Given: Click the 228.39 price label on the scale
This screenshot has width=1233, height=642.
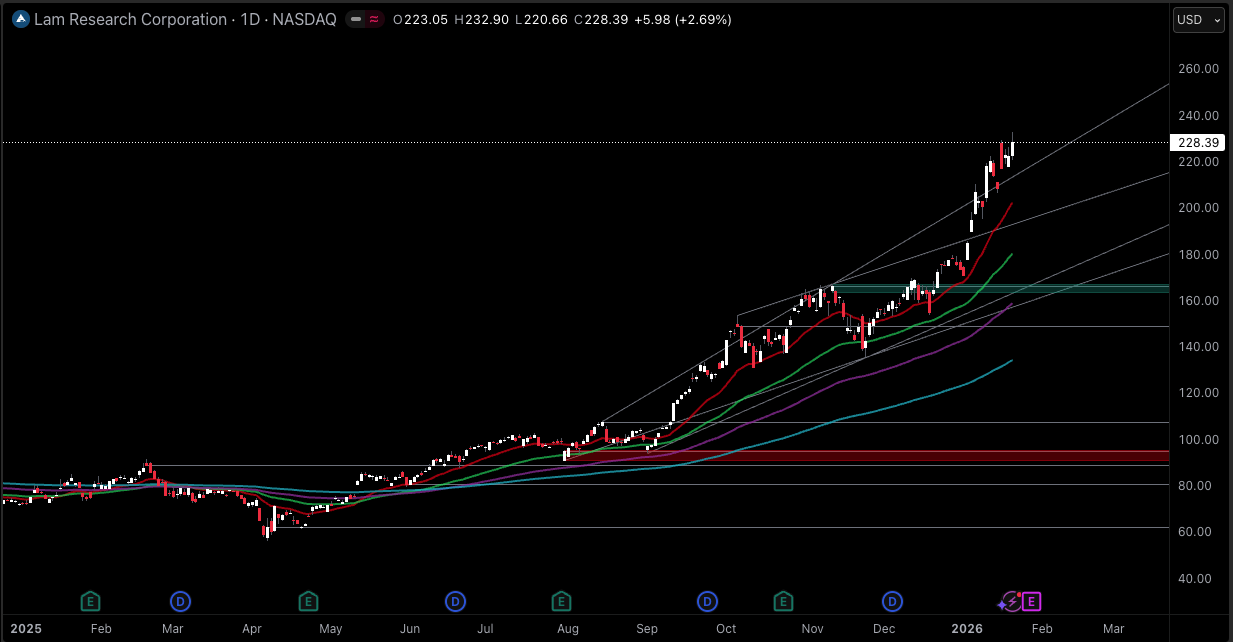Looking at the screenshot, I should pos(1196,142).
